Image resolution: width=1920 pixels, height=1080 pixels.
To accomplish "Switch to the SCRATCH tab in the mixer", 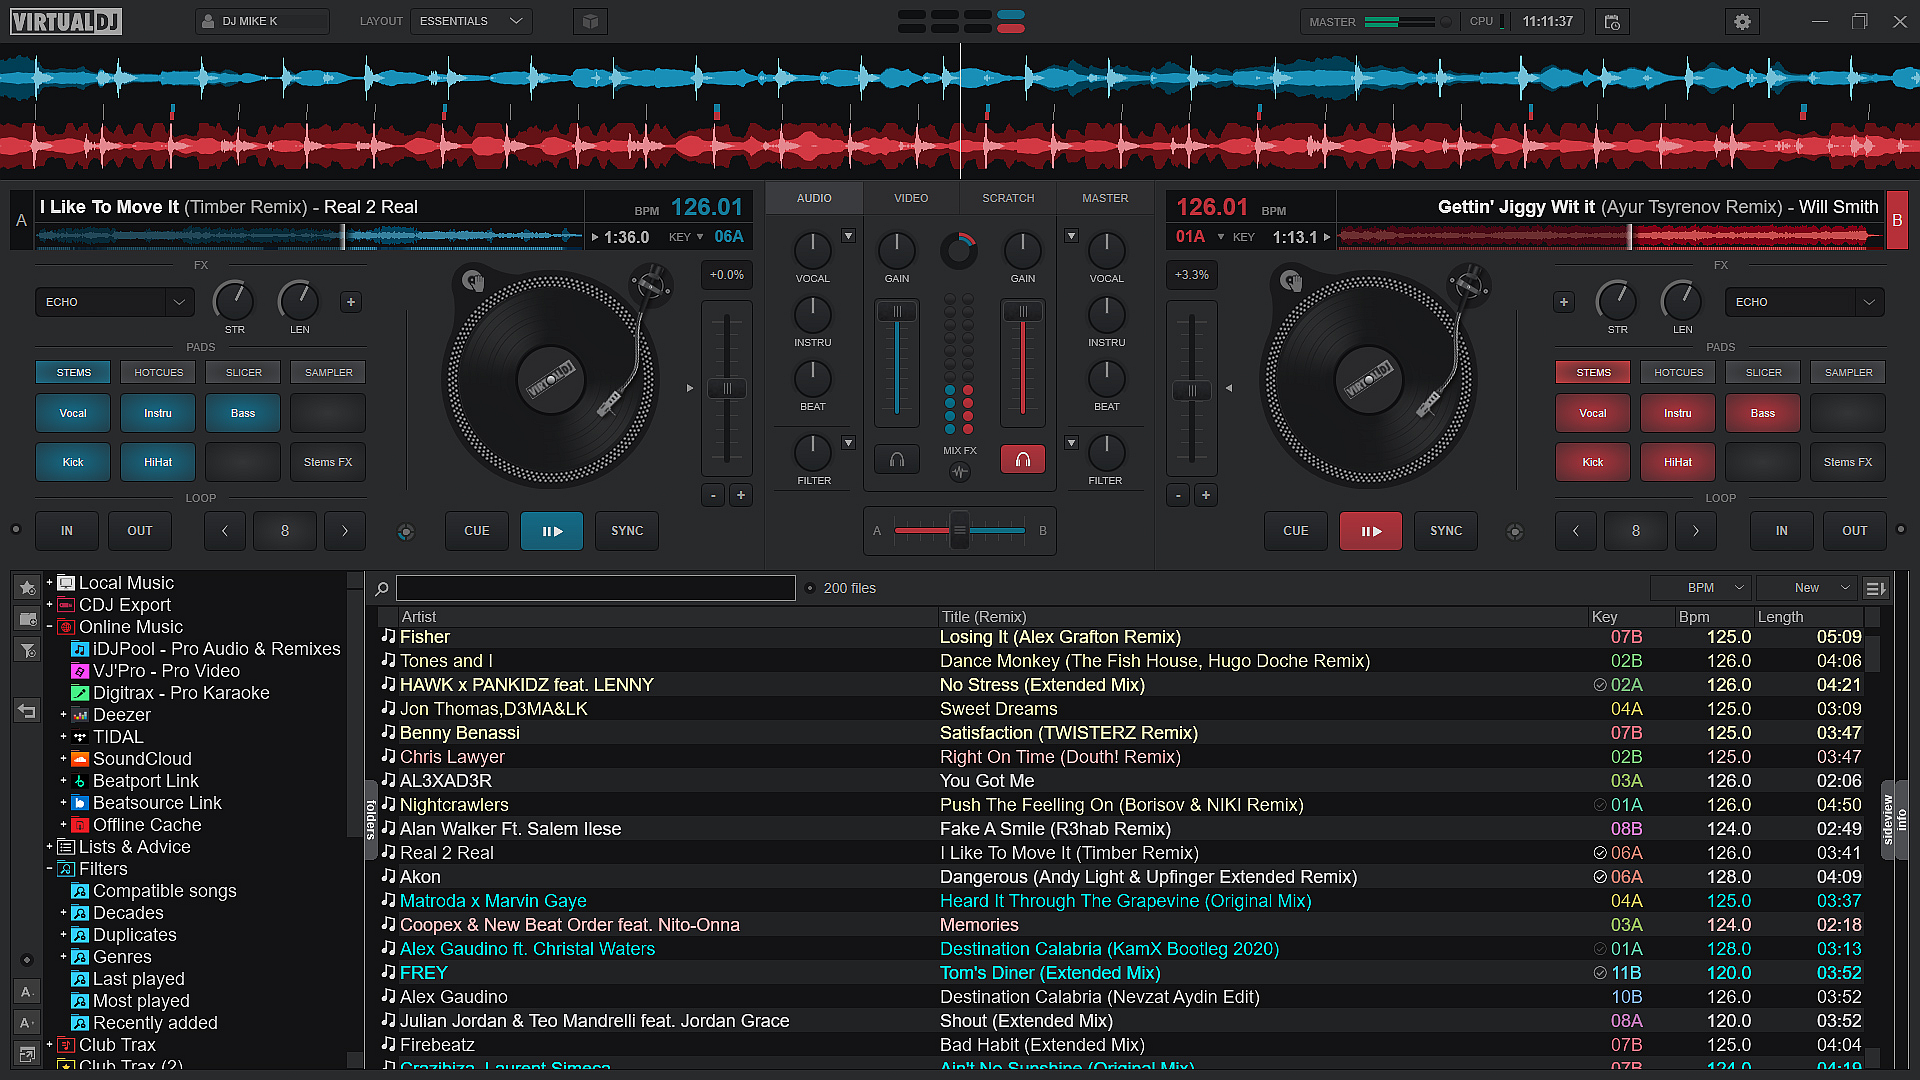I will (x=1007, y=198).
